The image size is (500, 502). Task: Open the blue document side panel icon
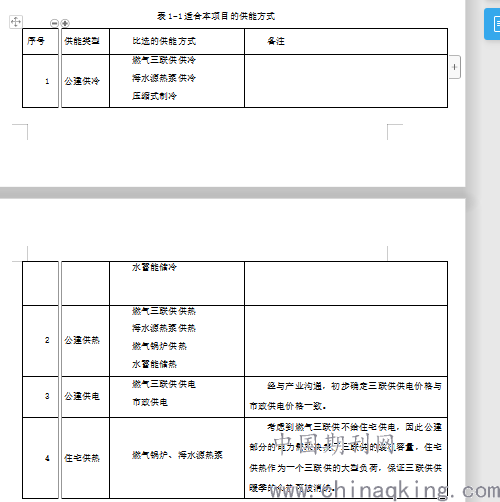(x=493, y=24)
